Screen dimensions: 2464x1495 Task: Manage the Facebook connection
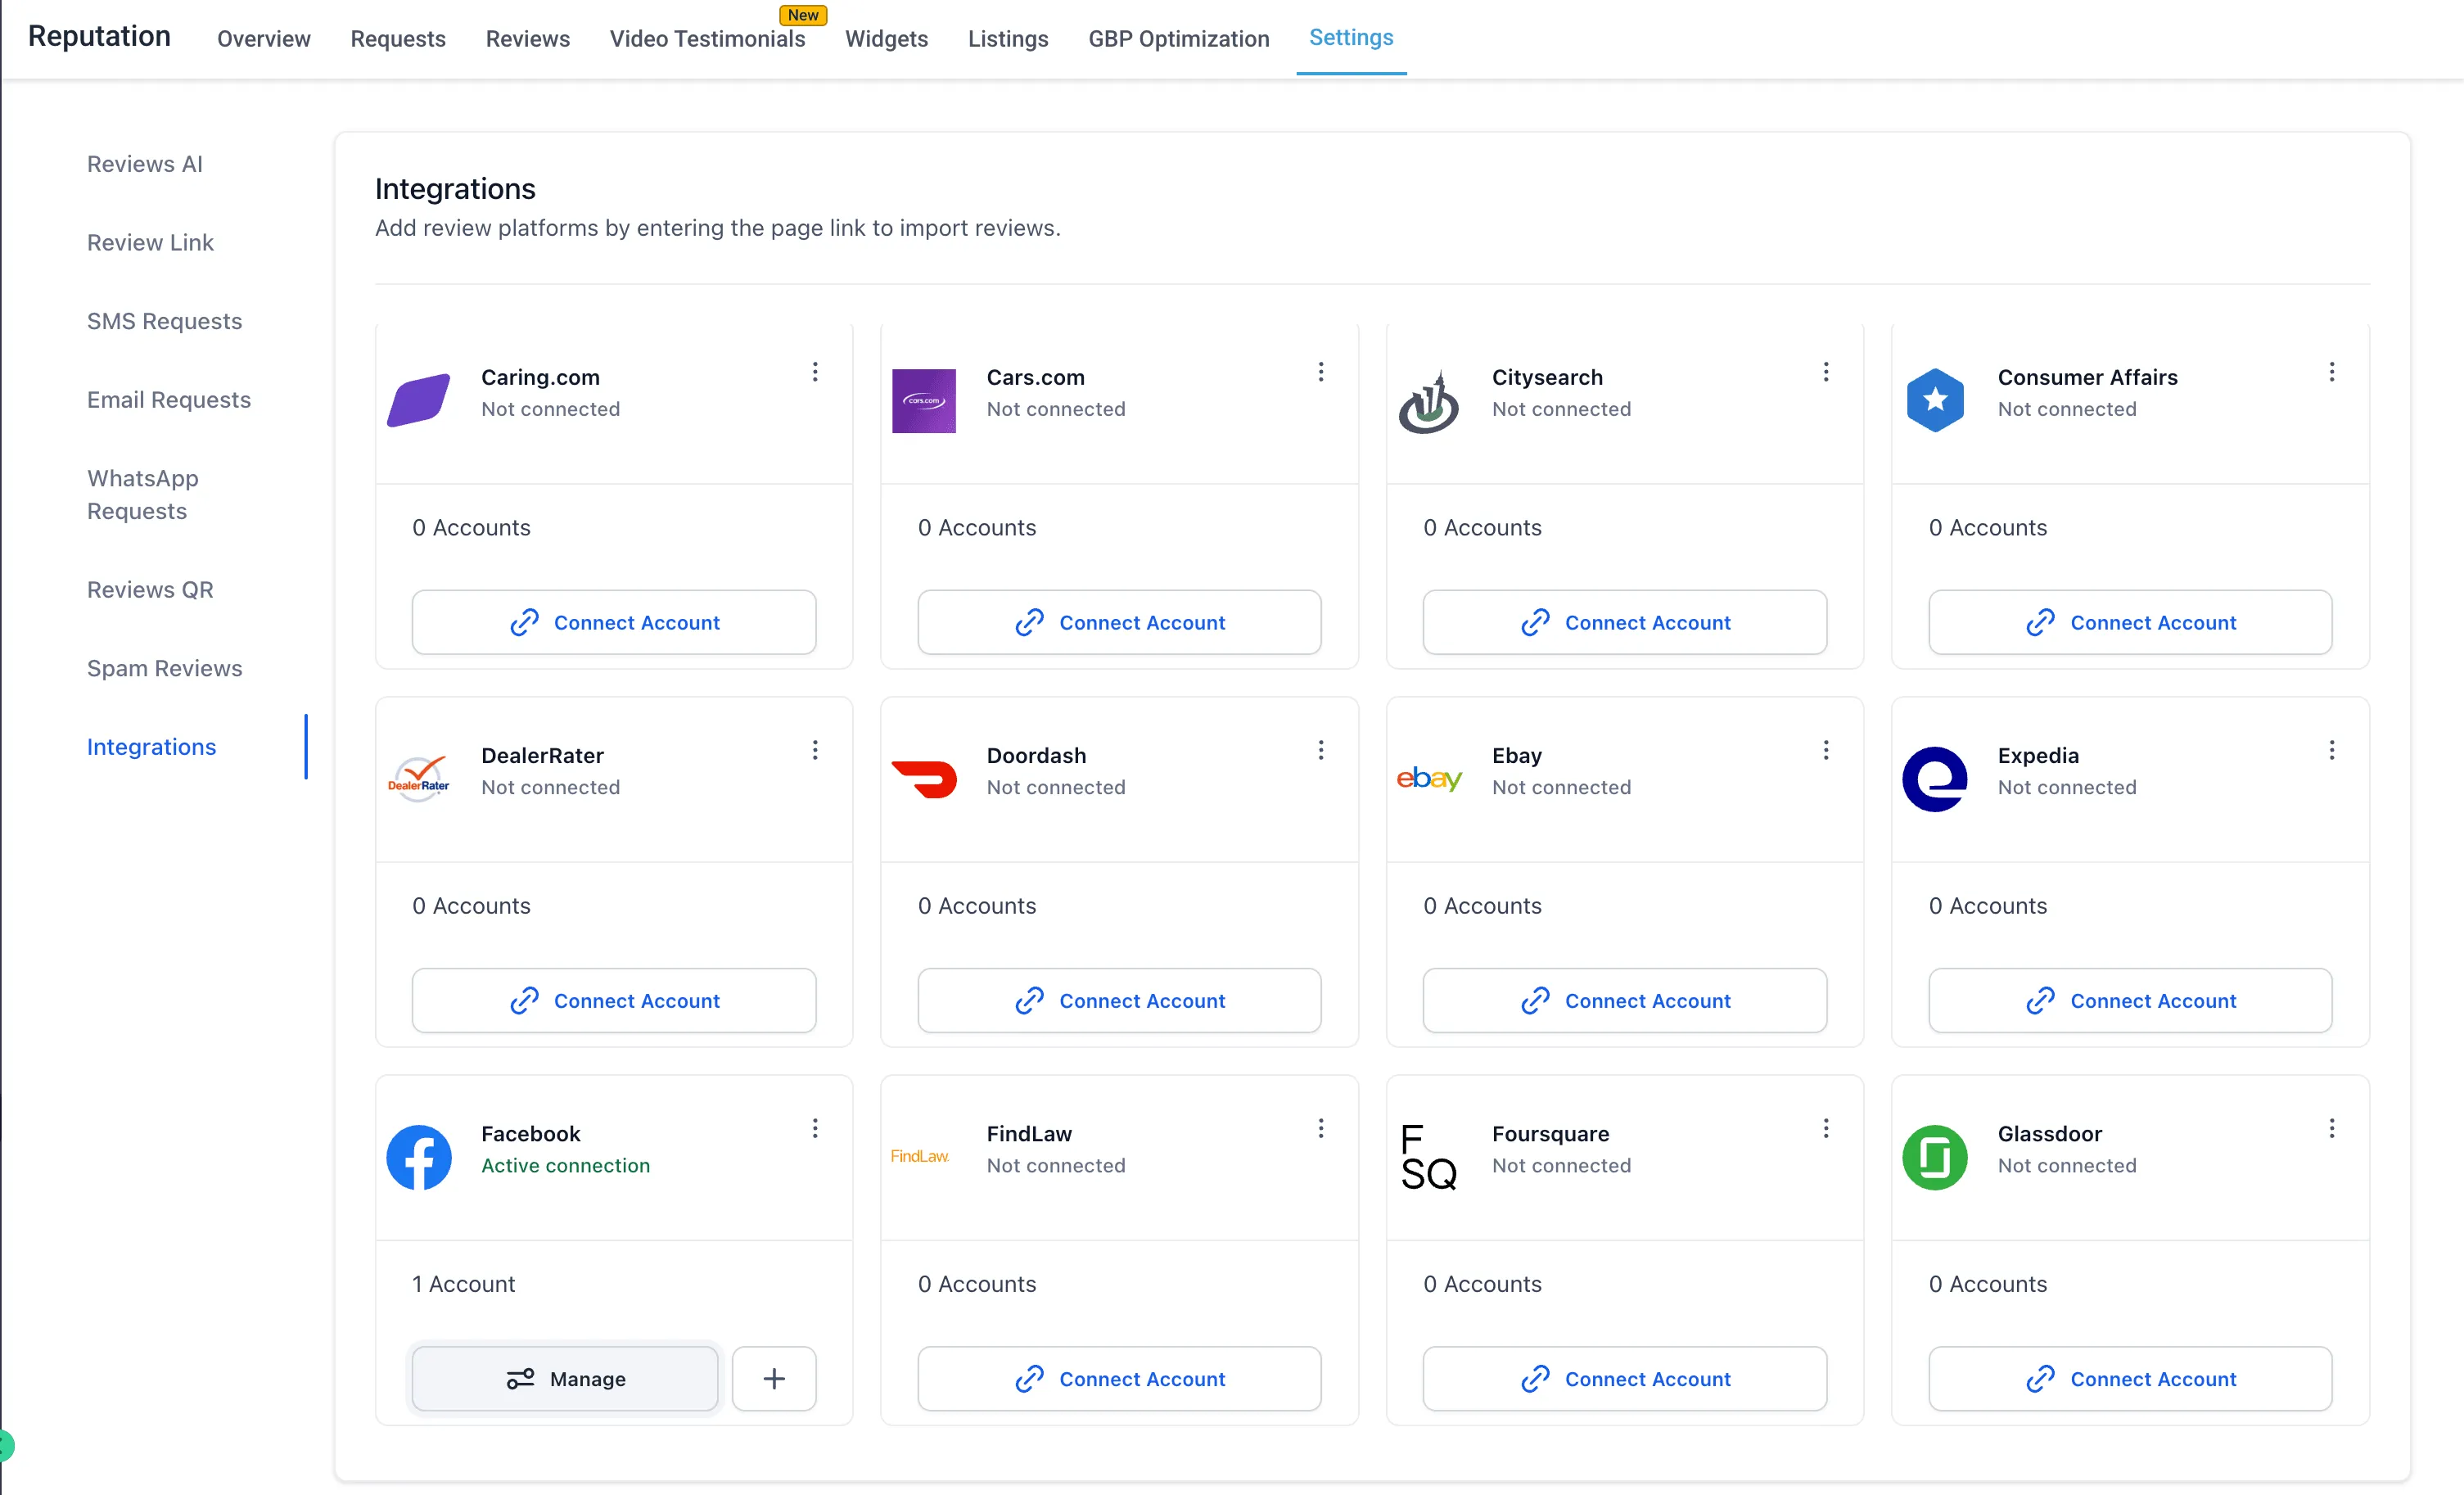(x=565, y=1378)
